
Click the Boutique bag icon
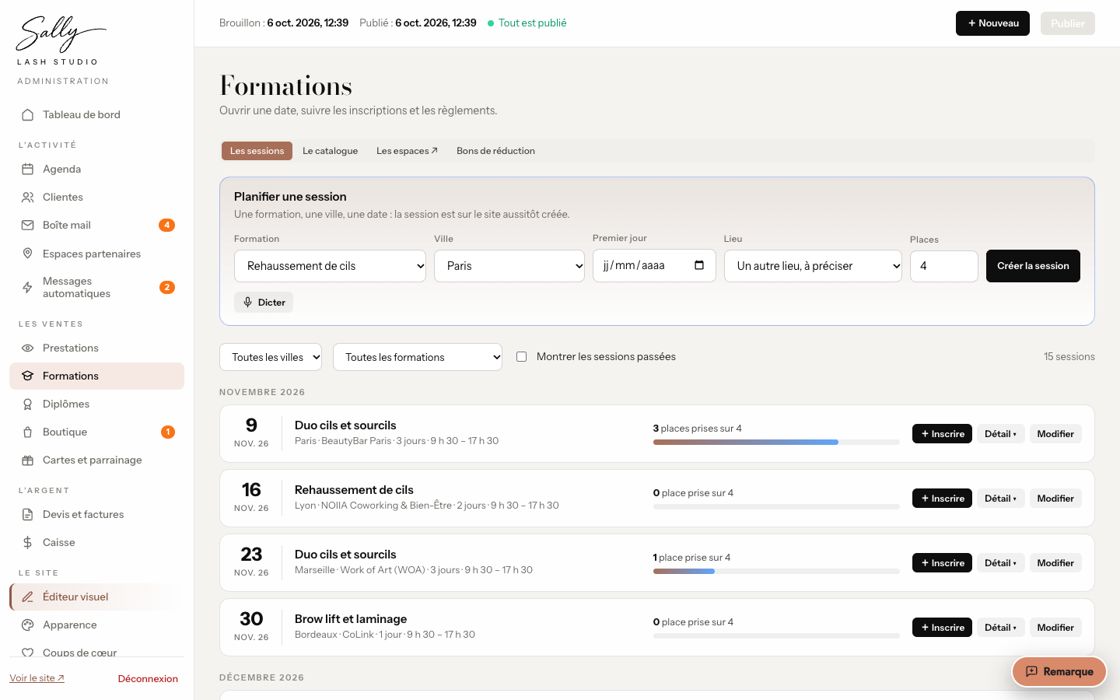click(27, 432)
